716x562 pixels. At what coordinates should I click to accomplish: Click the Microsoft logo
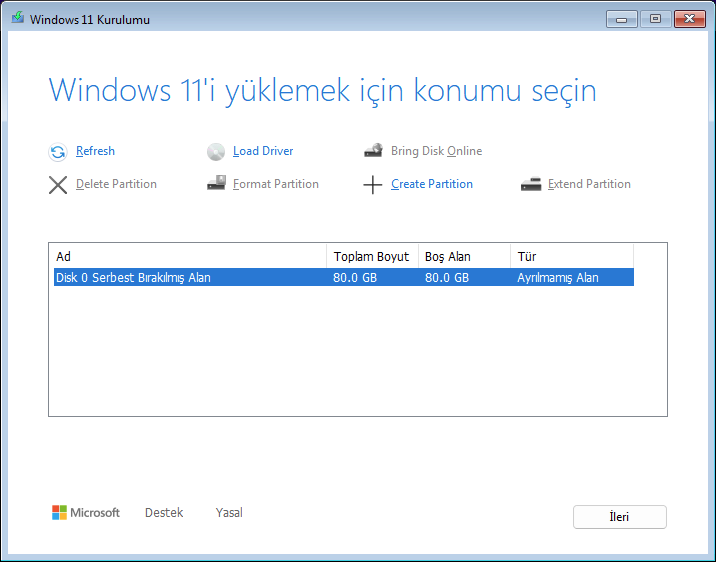pyautogui.click(x=86, y=513)
